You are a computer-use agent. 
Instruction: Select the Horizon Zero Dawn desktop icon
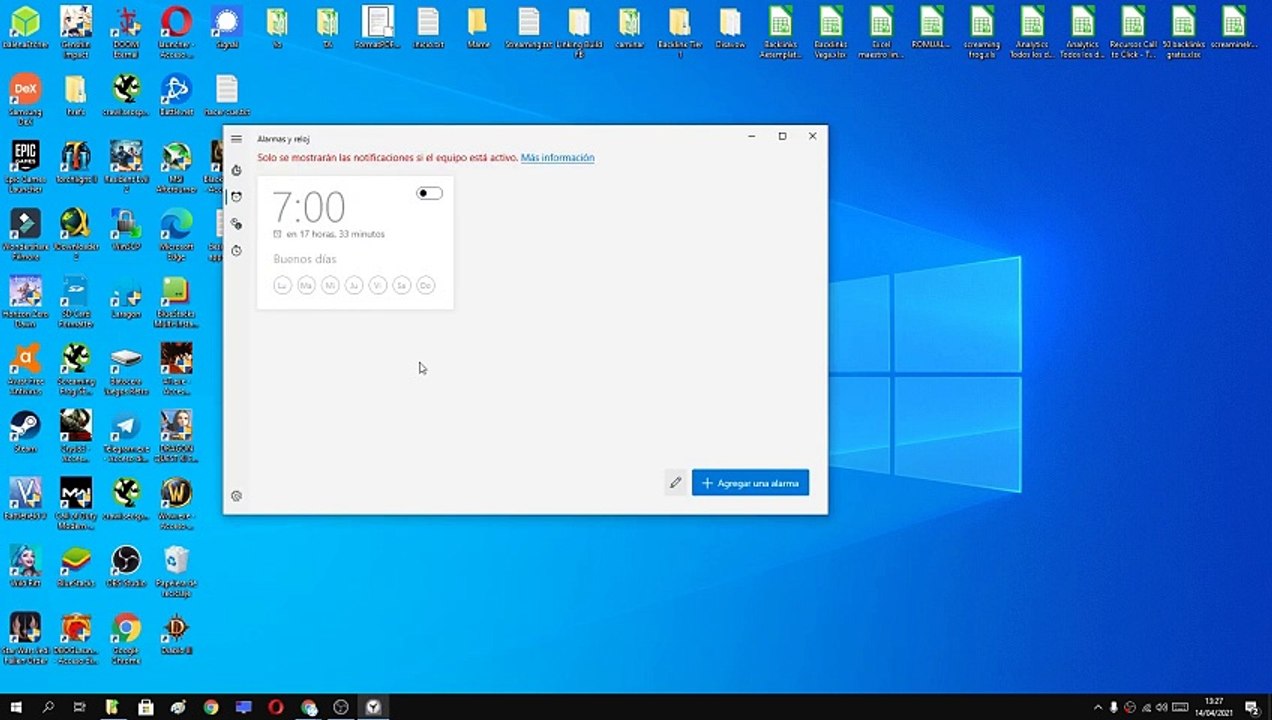(25, 301)
